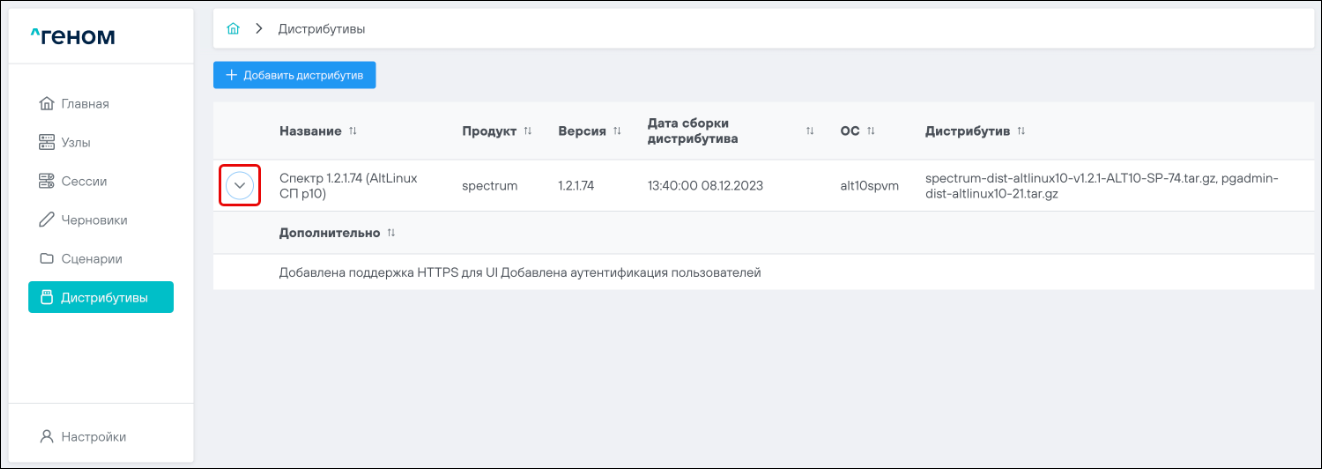
Task: Sort by Название column arrows icon
Action: click(x=352, y=132)
